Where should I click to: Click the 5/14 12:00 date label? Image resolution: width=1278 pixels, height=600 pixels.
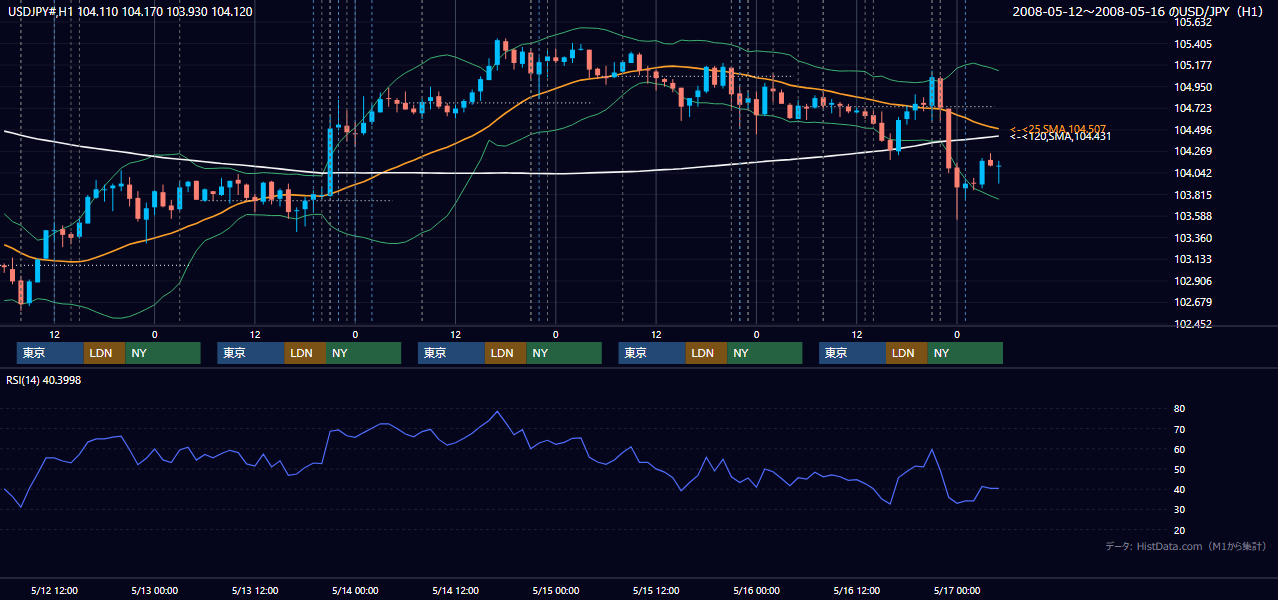coord(455,590)
